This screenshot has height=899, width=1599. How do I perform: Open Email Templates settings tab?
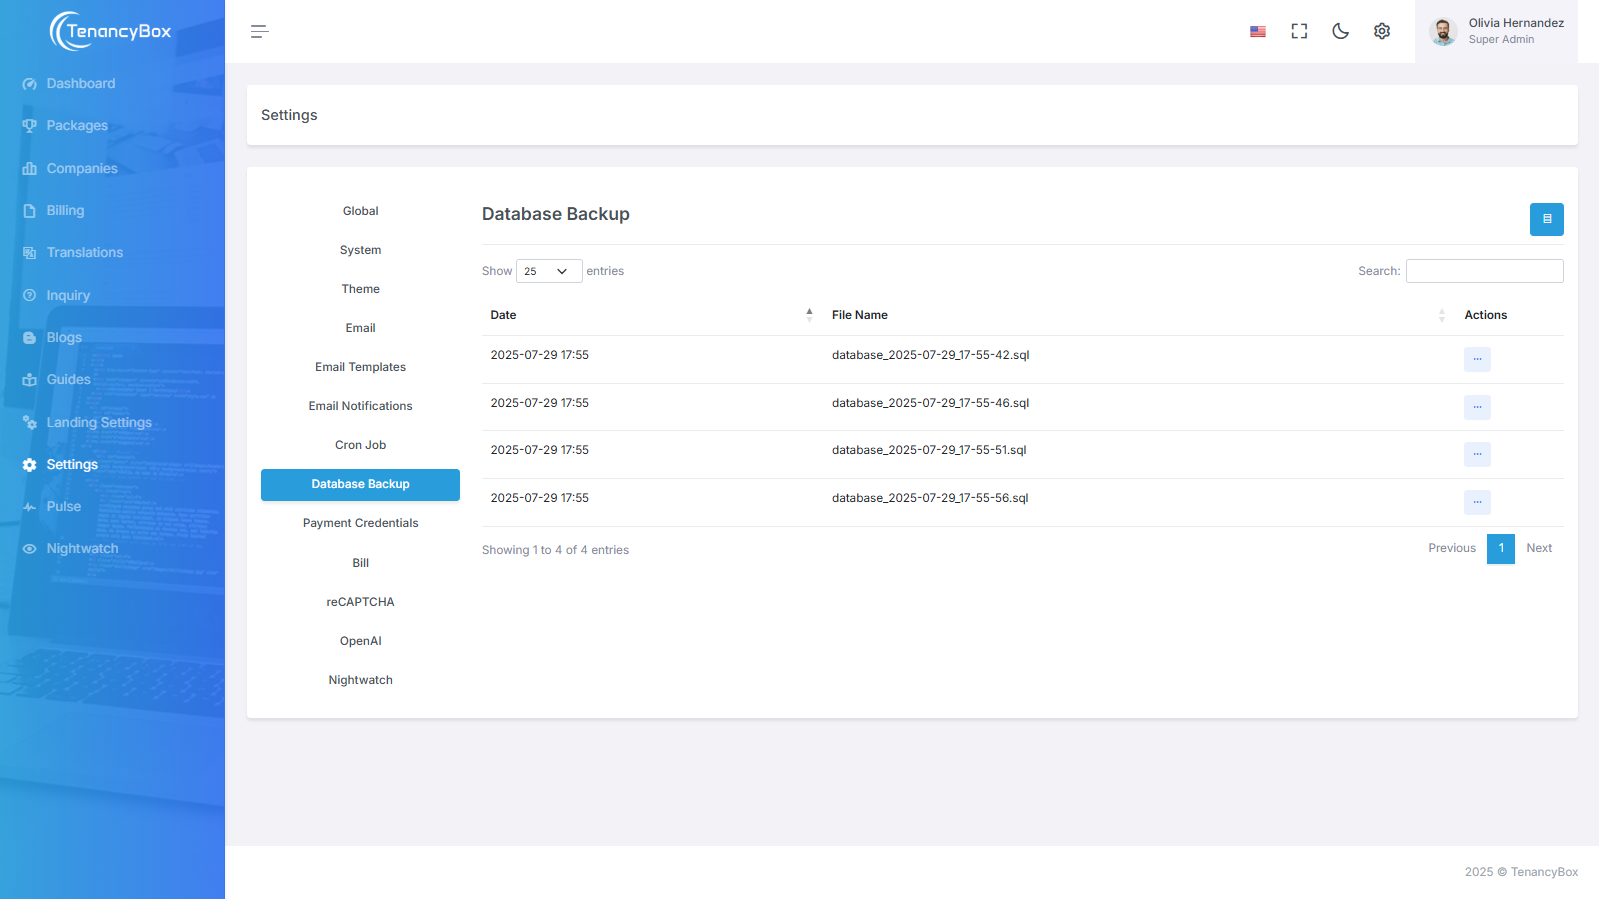point(360,367)
